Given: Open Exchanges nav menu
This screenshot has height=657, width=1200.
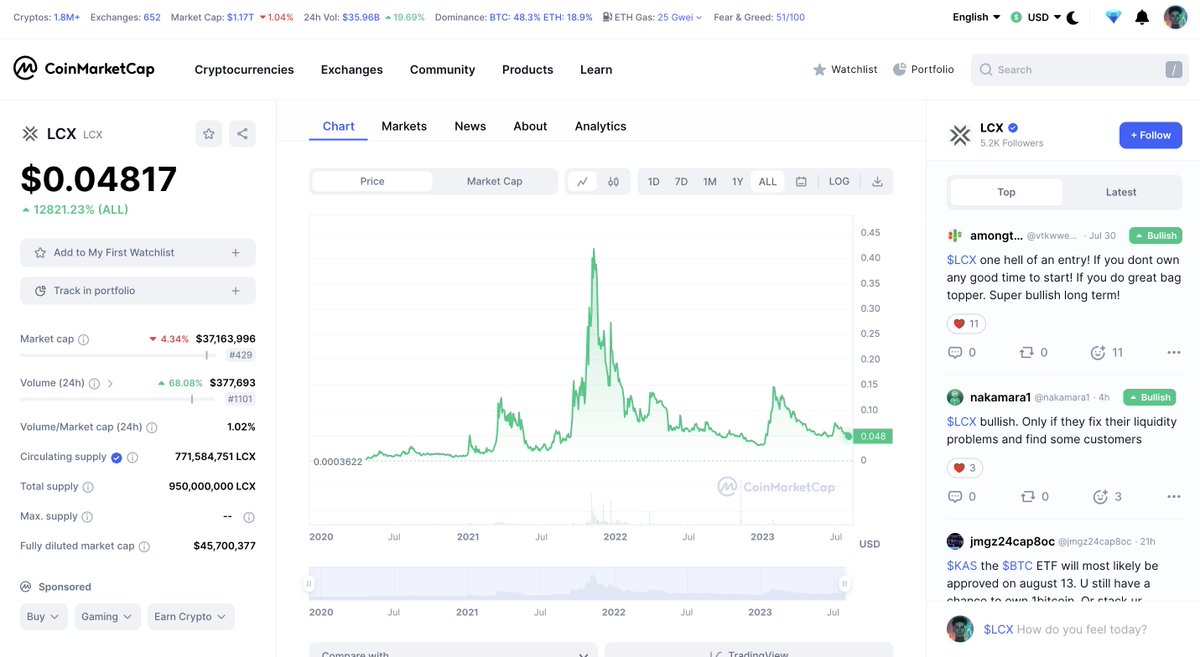Looking at the screenshot, I should [x=352, y=69].
